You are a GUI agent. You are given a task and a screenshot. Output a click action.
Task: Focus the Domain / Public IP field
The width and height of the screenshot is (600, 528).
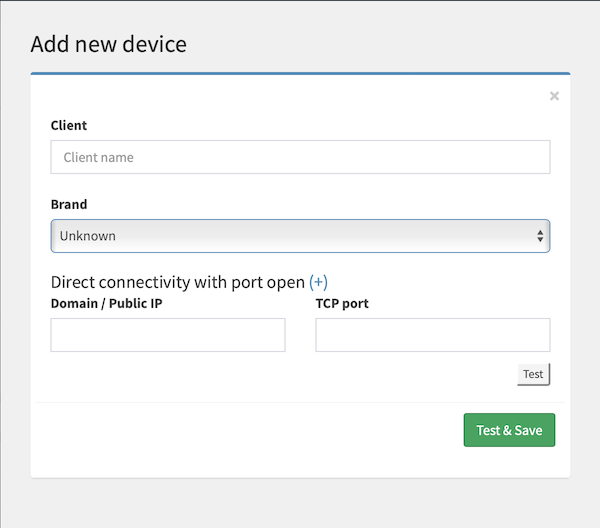coord(168,335)
